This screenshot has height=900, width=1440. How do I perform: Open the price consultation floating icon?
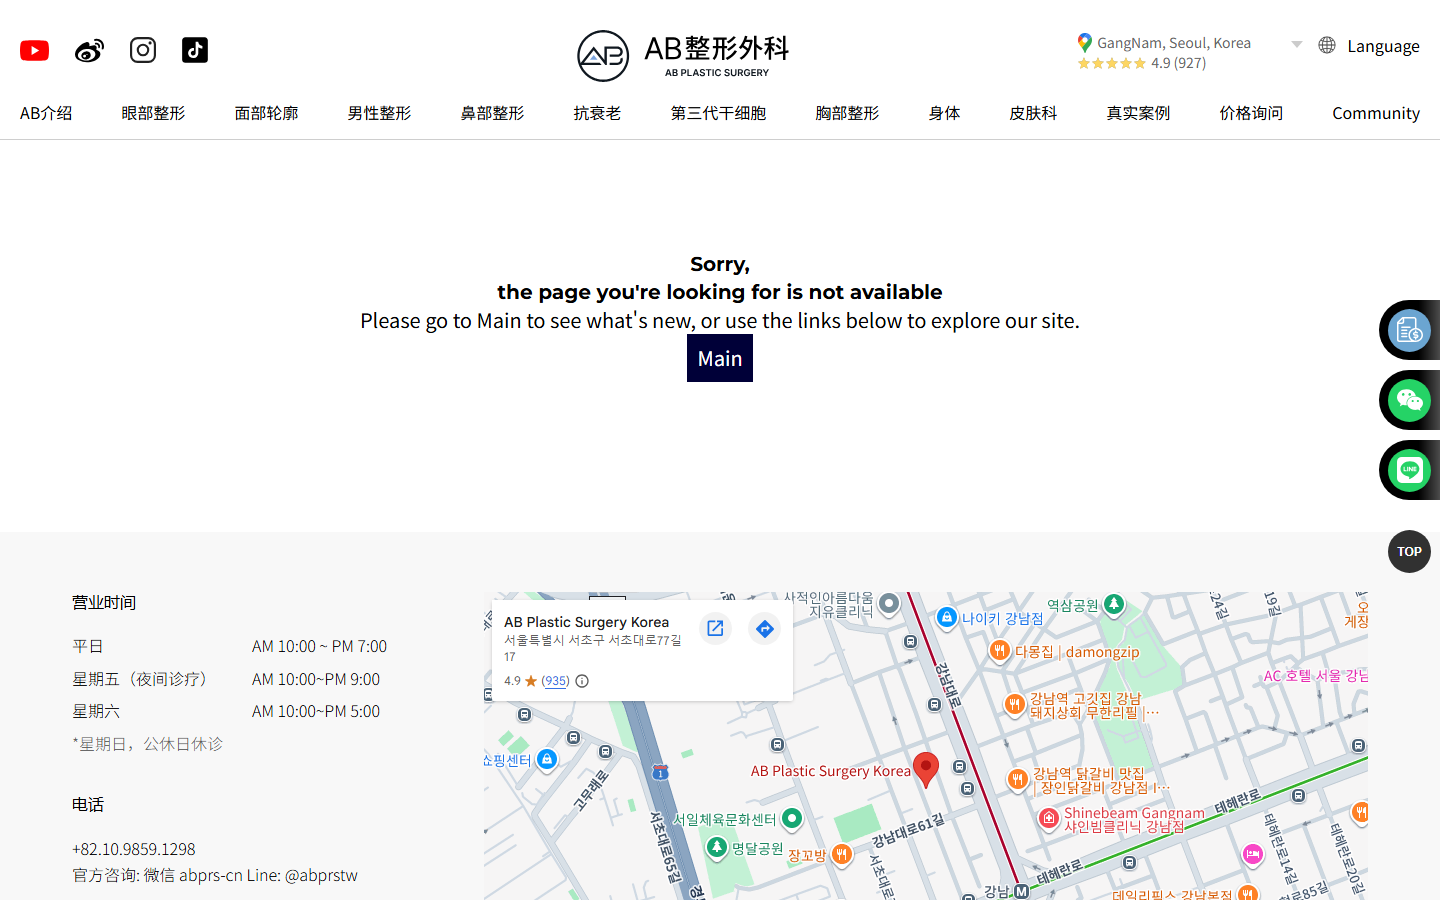(1409, 330)
